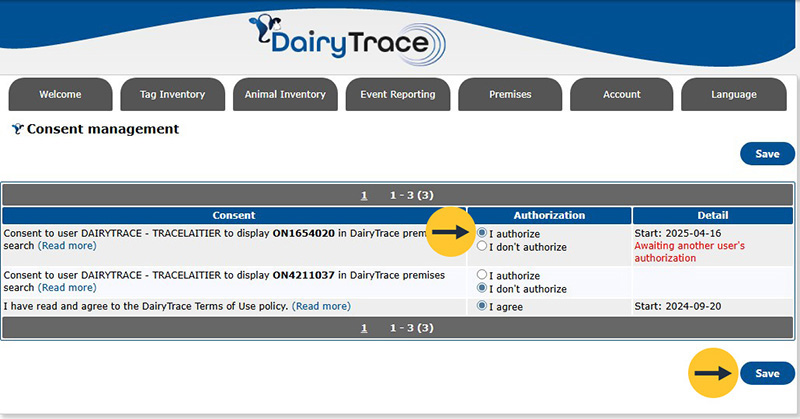Image resolution: width=800 pixels, height=419 pixels.
Task: Open Read more link for ON4211037 consent
Action: 67,287
